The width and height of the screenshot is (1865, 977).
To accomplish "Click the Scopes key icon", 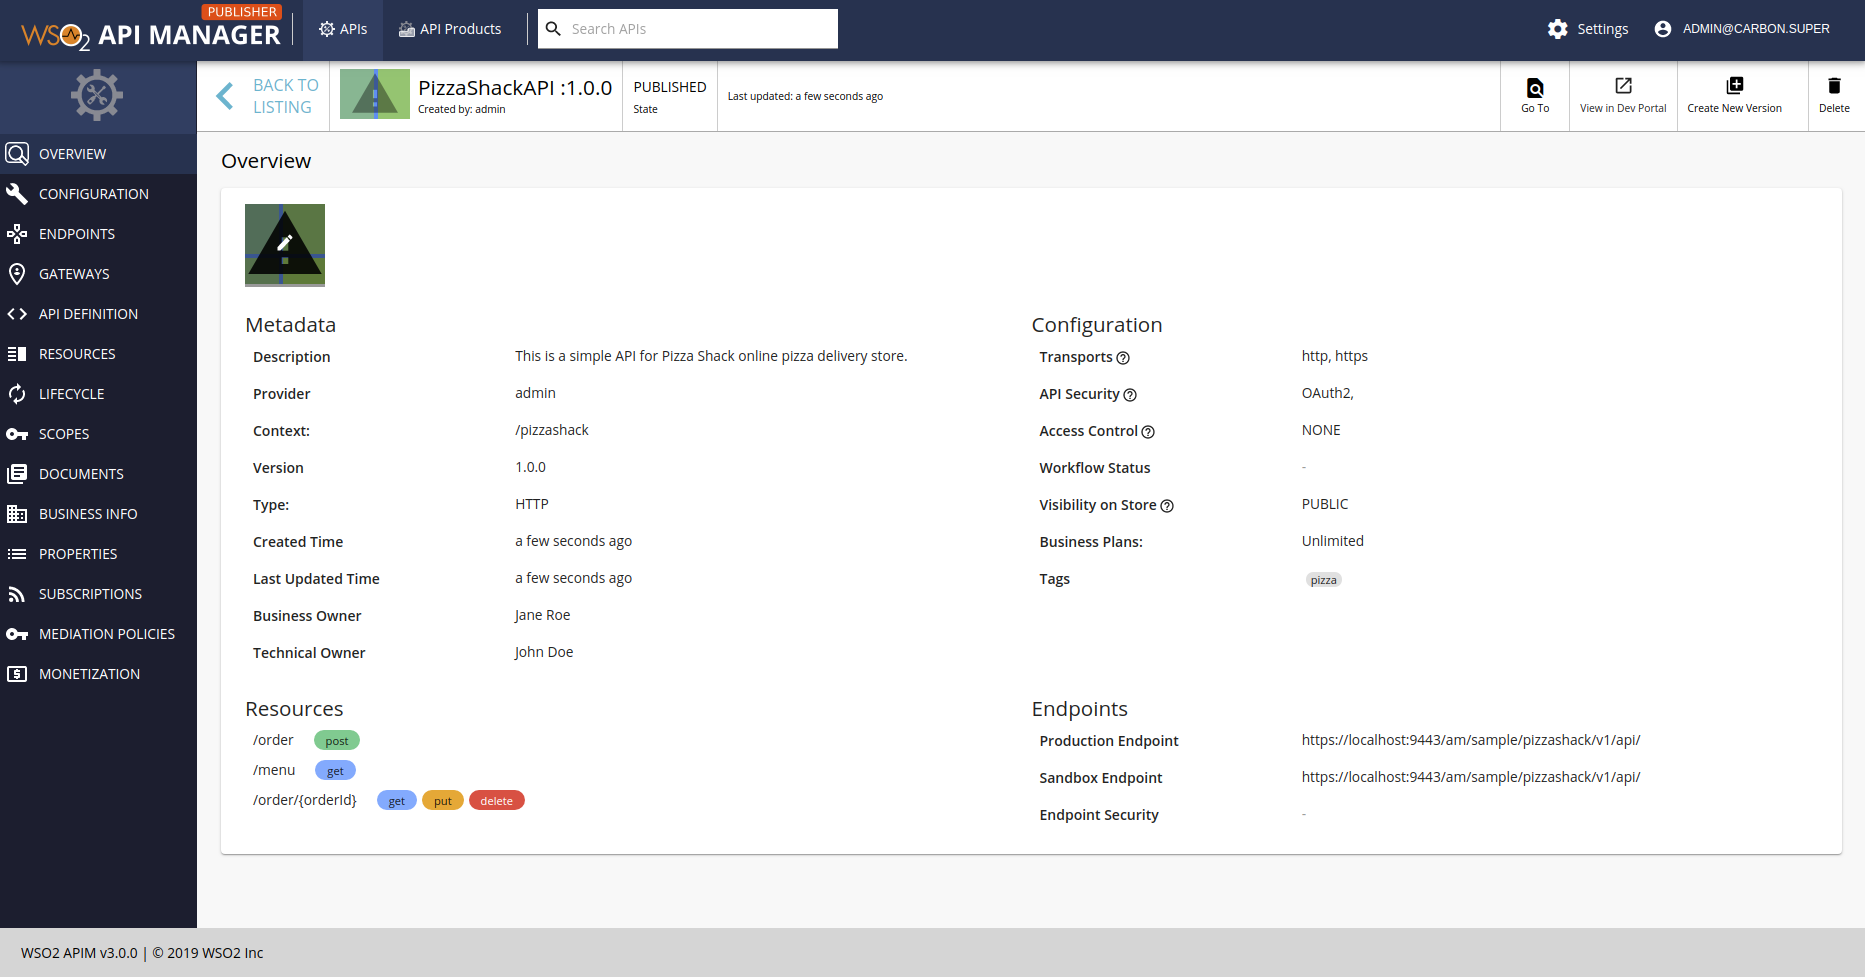I will point(17,433).
